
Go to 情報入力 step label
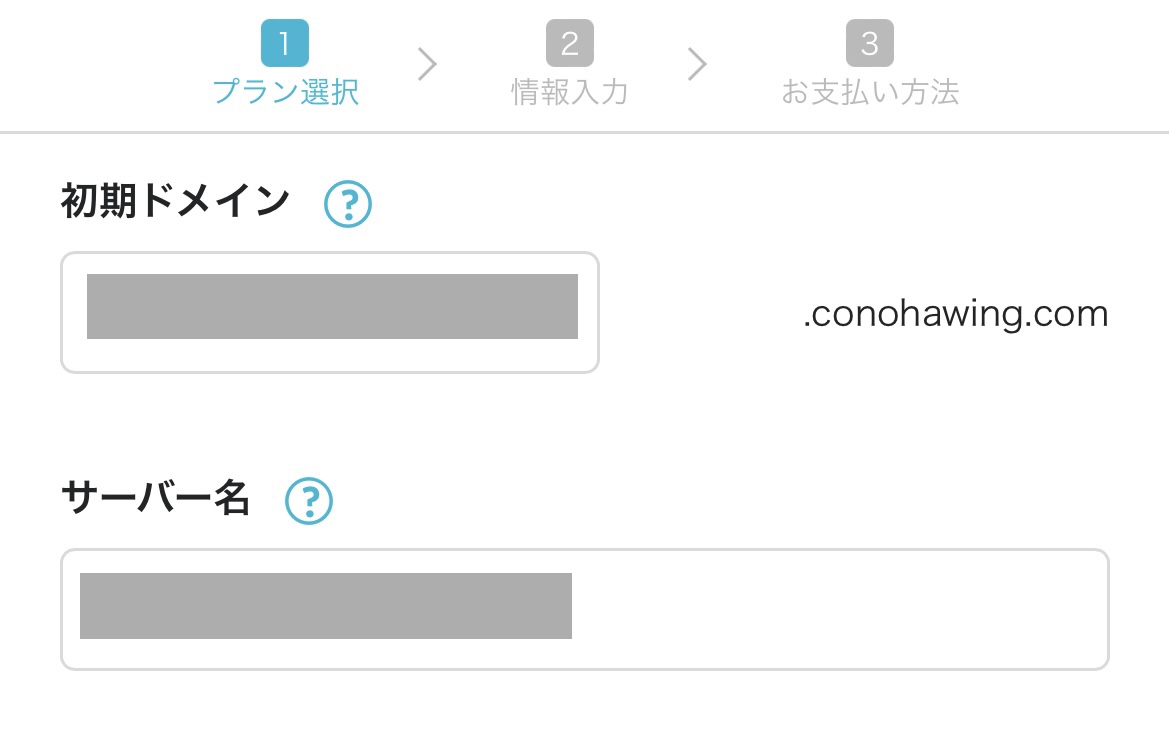(570, 92)
